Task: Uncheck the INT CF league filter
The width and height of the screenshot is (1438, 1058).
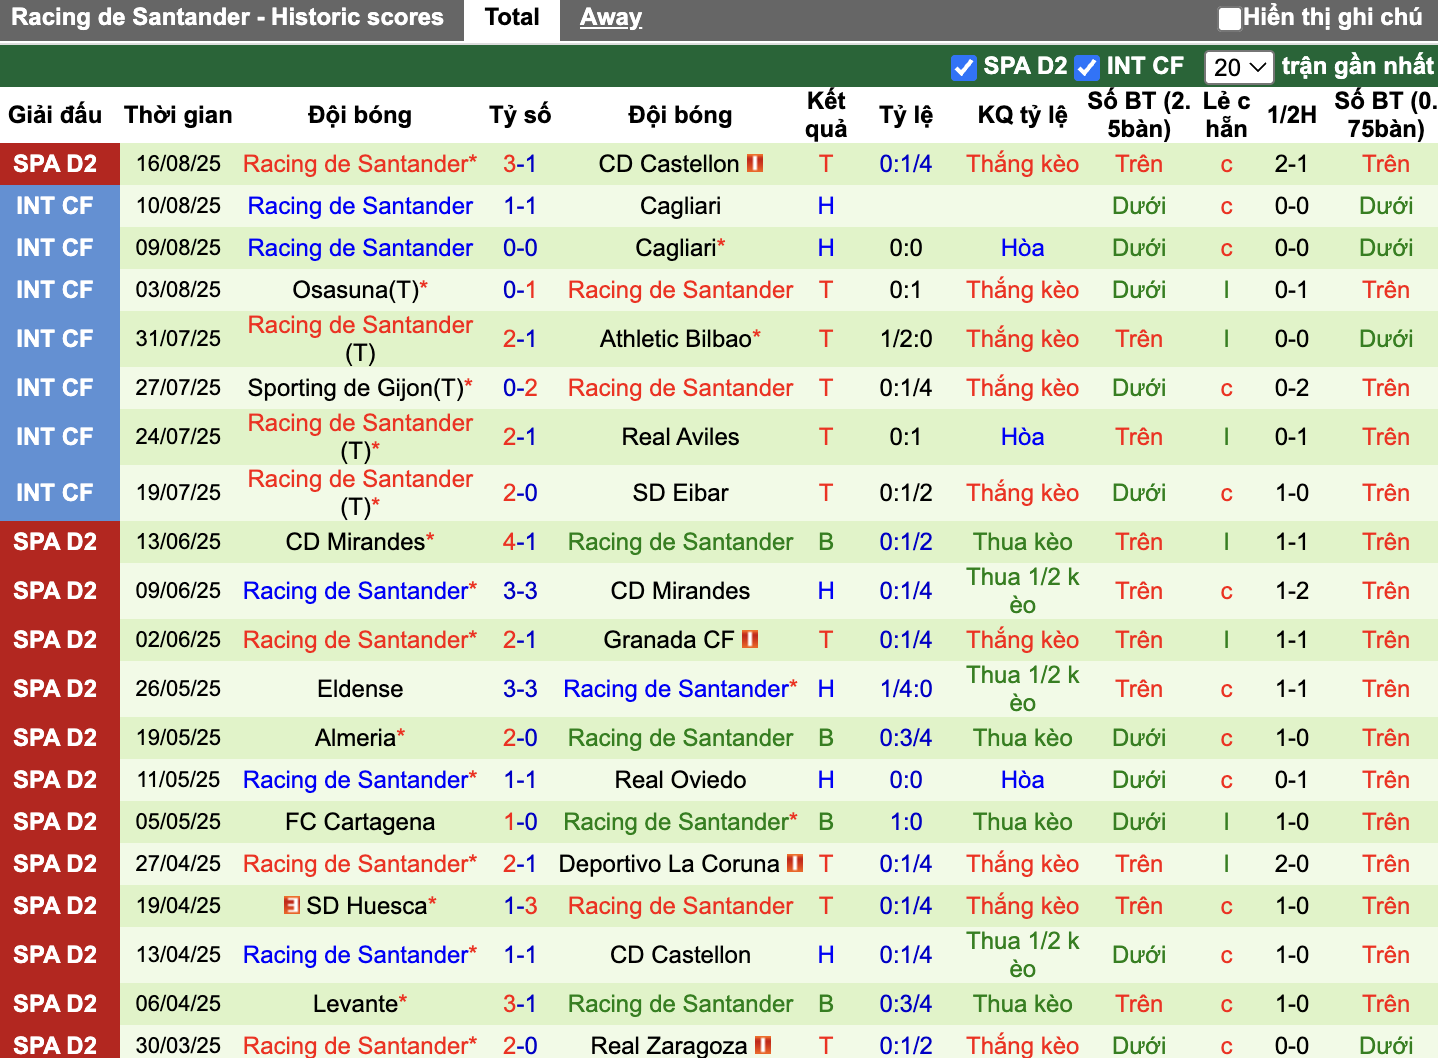Action: pos(1086,67)
